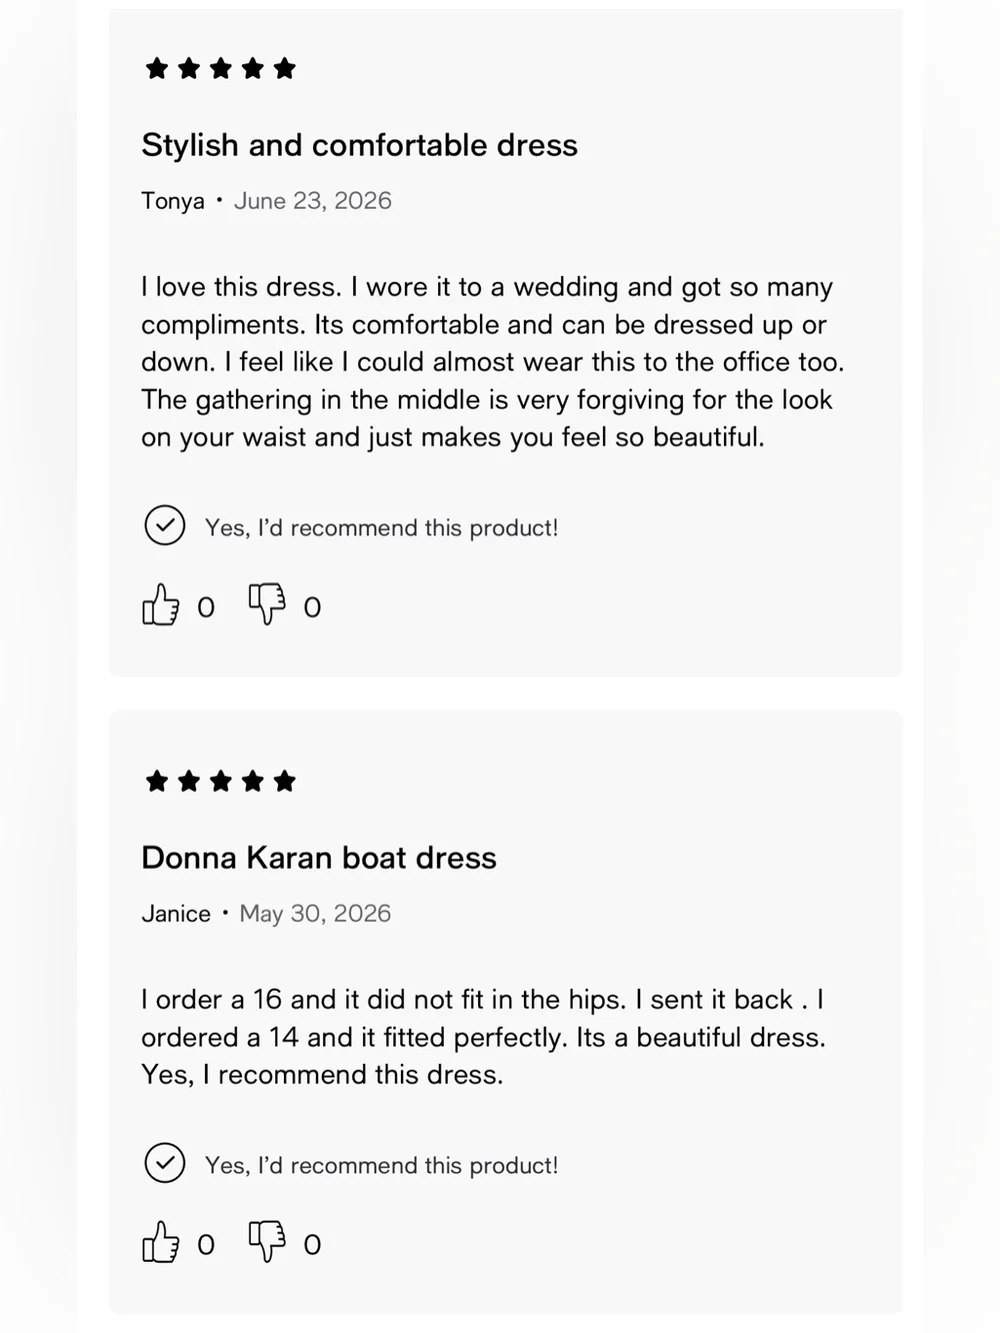Viewport: 1000px width, 1333px height.
Task: Like Tonya's review with thumbs up
Action: click(x=160, y=605)
